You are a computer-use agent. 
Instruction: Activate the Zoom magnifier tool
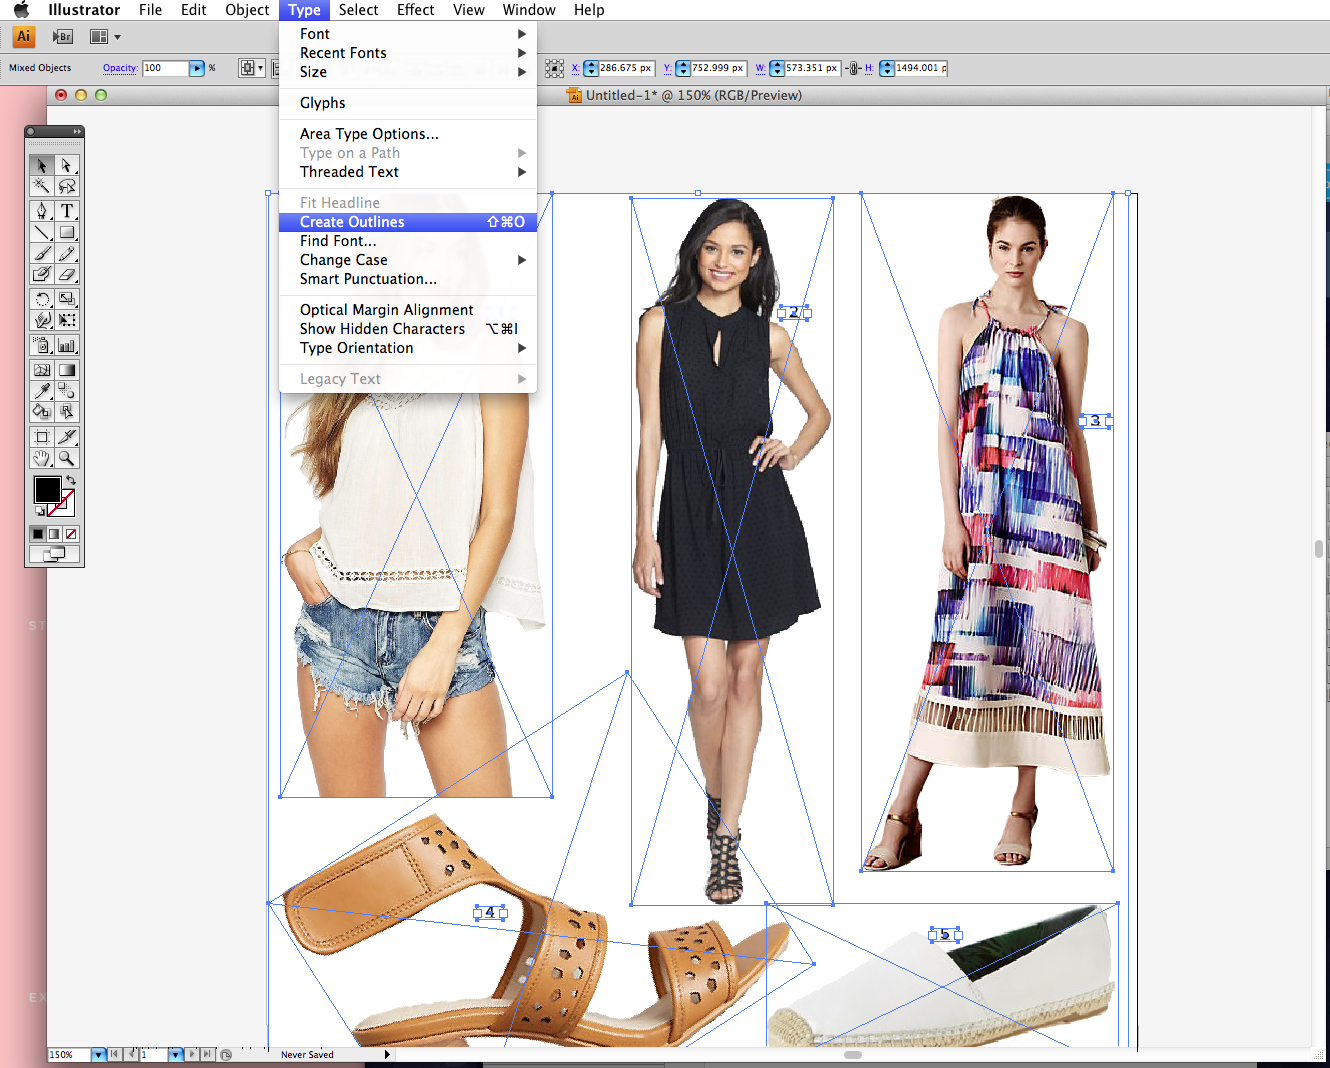click(x=67, y=458)
